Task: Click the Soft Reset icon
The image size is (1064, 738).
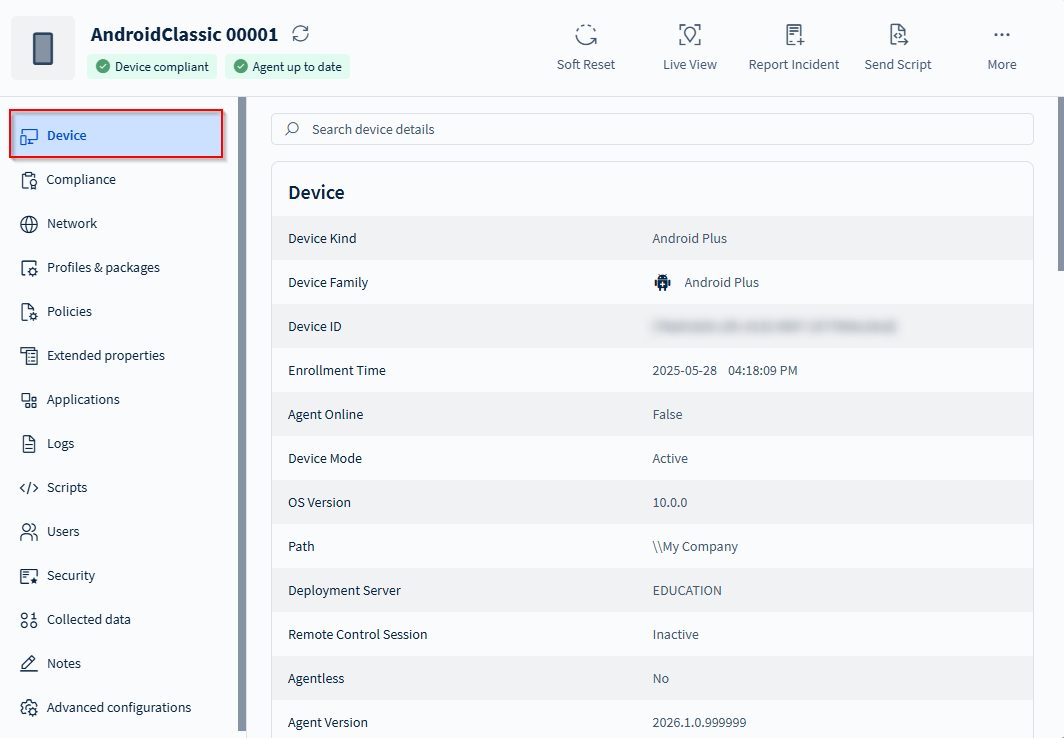Action: (x=586, y=36)
